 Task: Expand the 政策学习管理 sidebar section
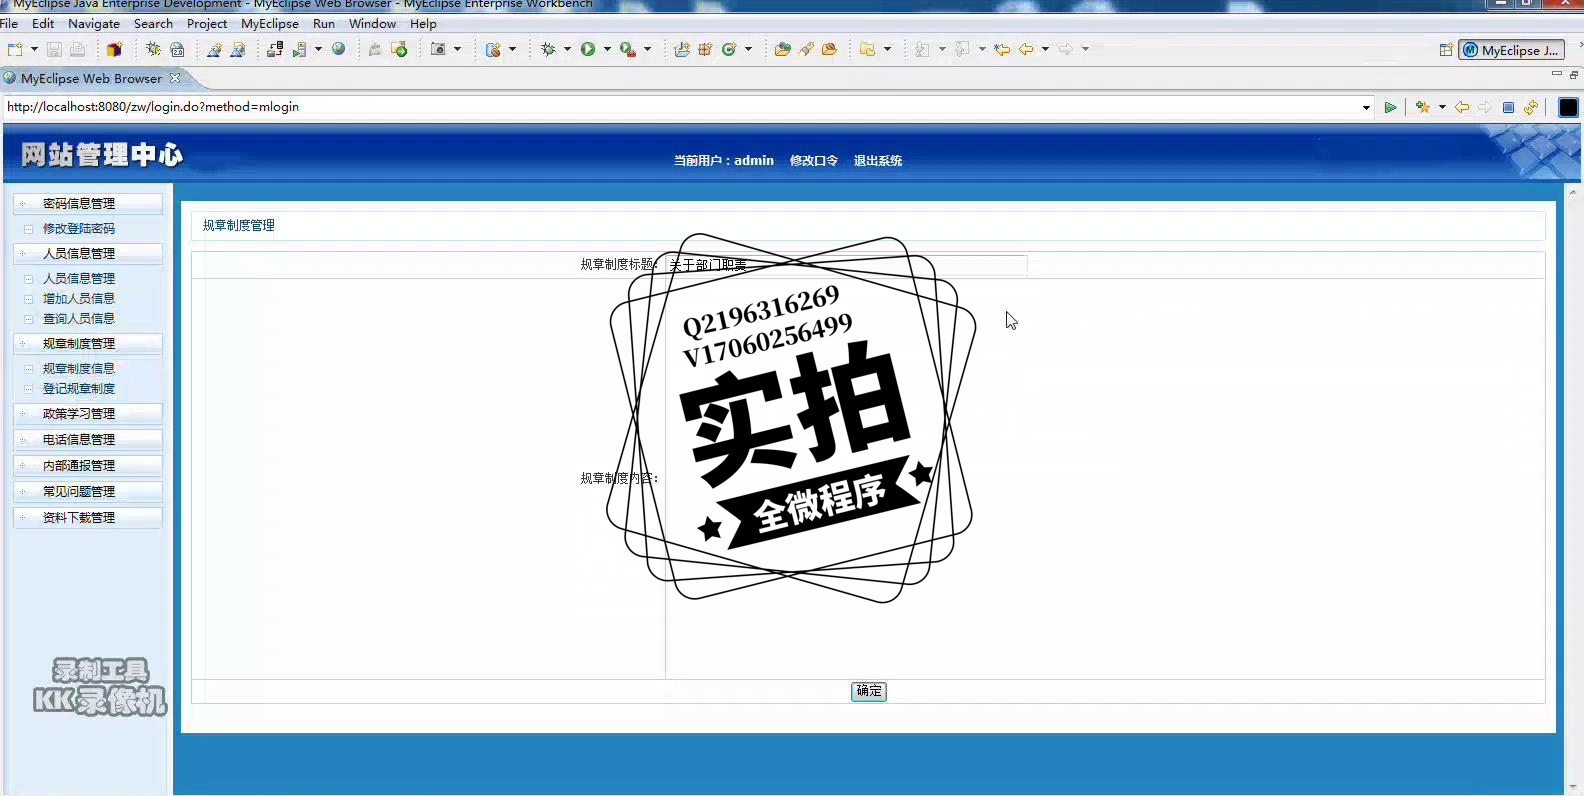pos(88,414)
